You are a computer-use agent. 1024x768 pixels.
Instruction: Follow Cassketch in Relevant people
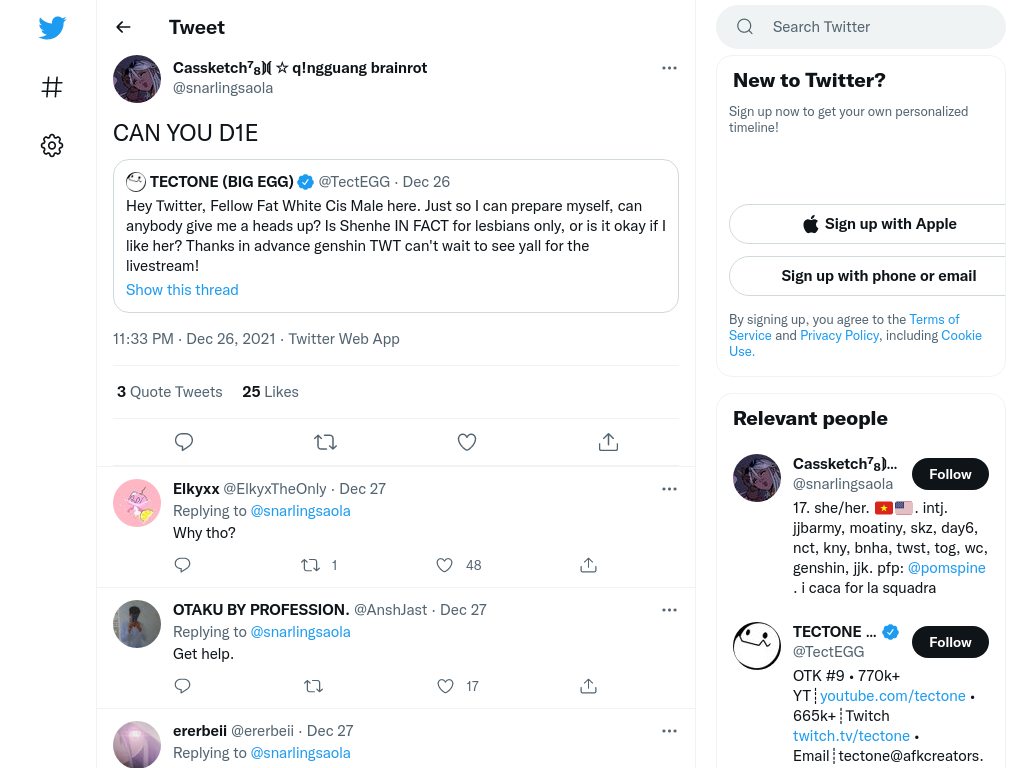[x=950, y=474]
